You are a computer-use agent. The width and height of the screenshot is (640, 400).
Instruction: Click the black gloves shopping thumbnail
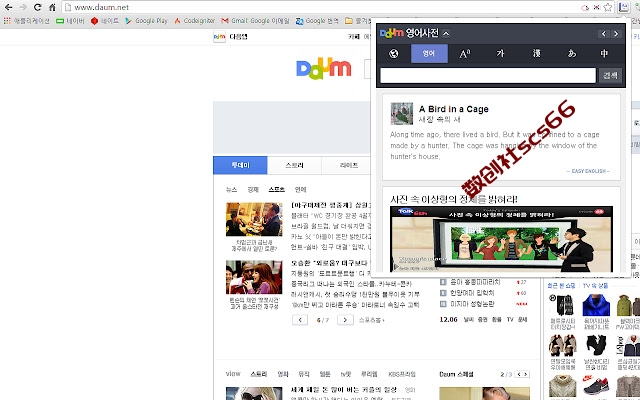562,304
